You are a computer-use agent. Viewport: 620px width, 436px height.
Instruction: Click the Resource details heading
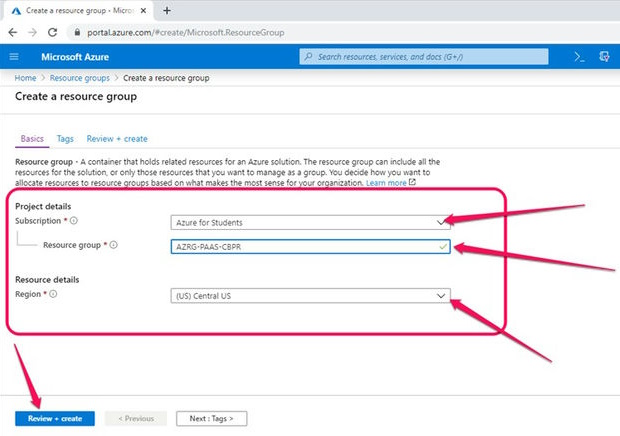click(x=47, y=279)
